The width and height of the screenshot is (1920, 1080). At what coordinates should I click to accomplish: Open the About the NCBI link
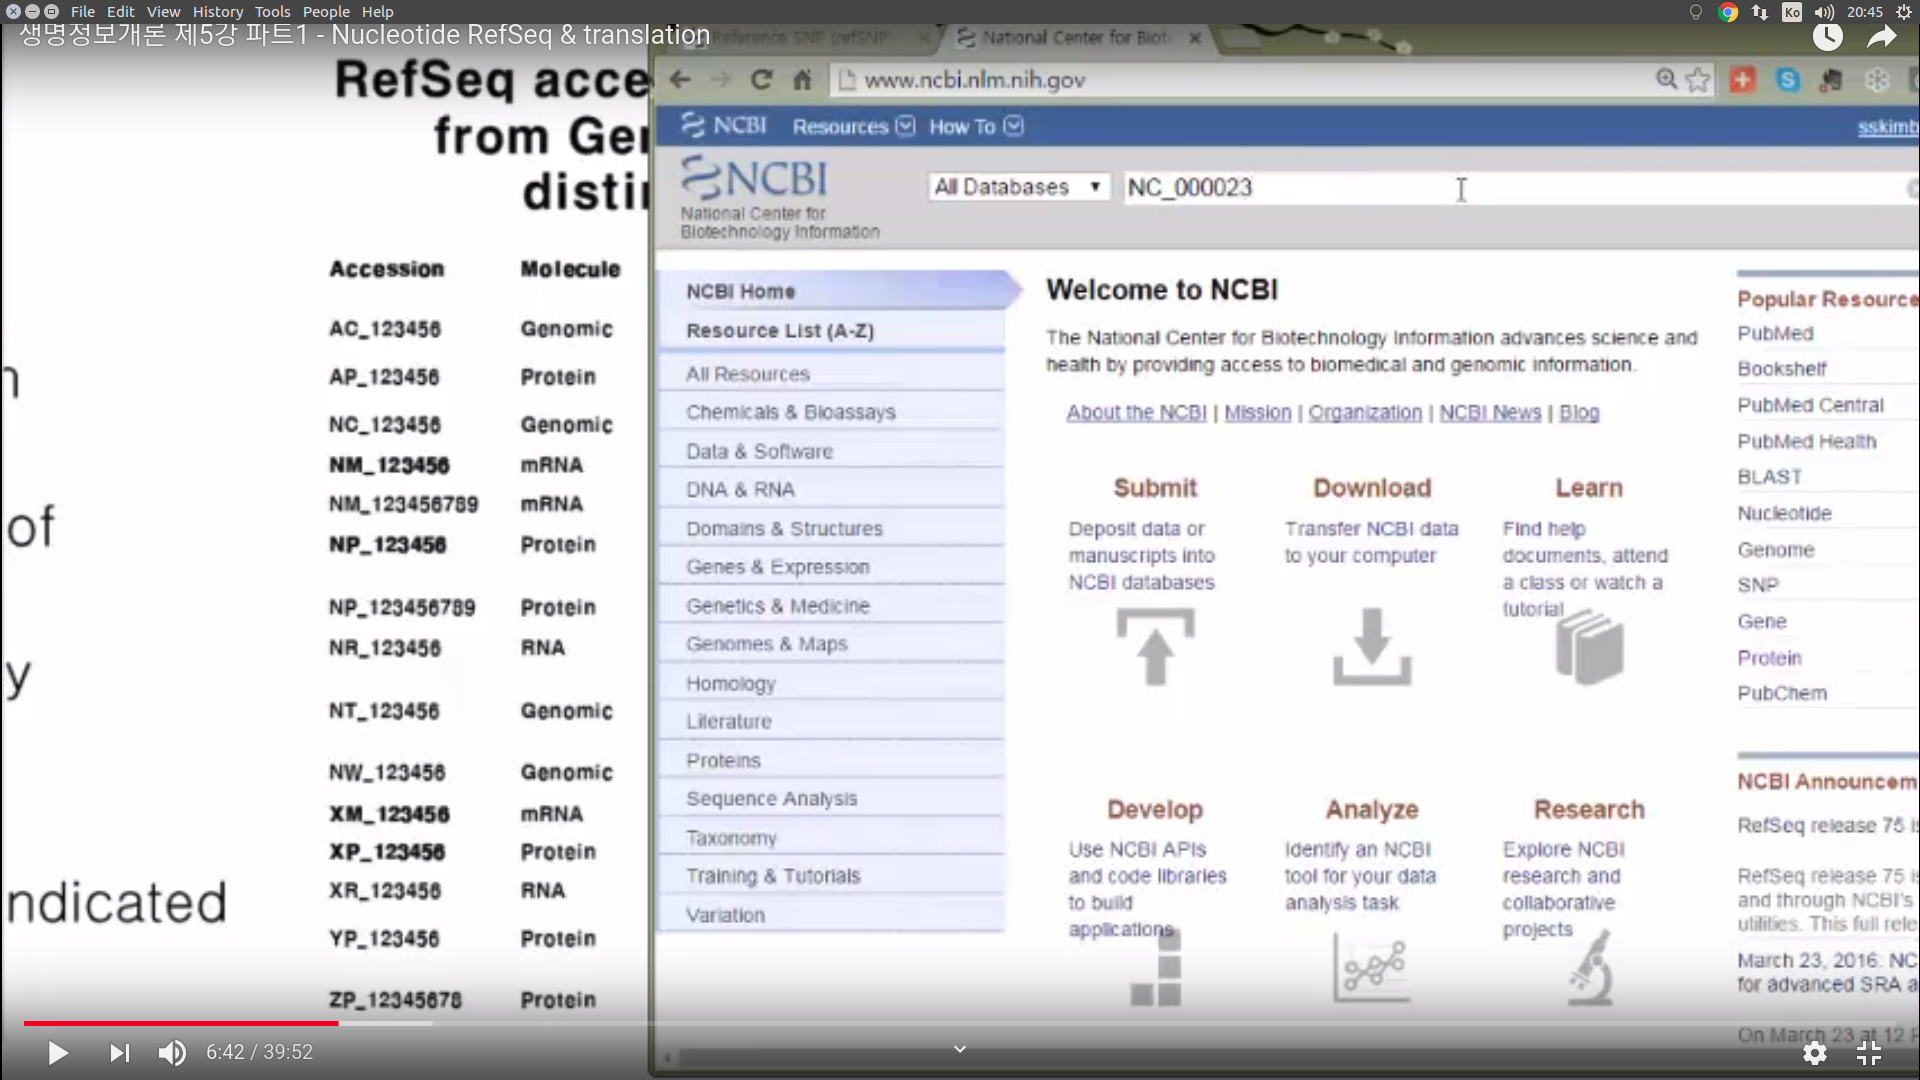tap(1136, 413)
